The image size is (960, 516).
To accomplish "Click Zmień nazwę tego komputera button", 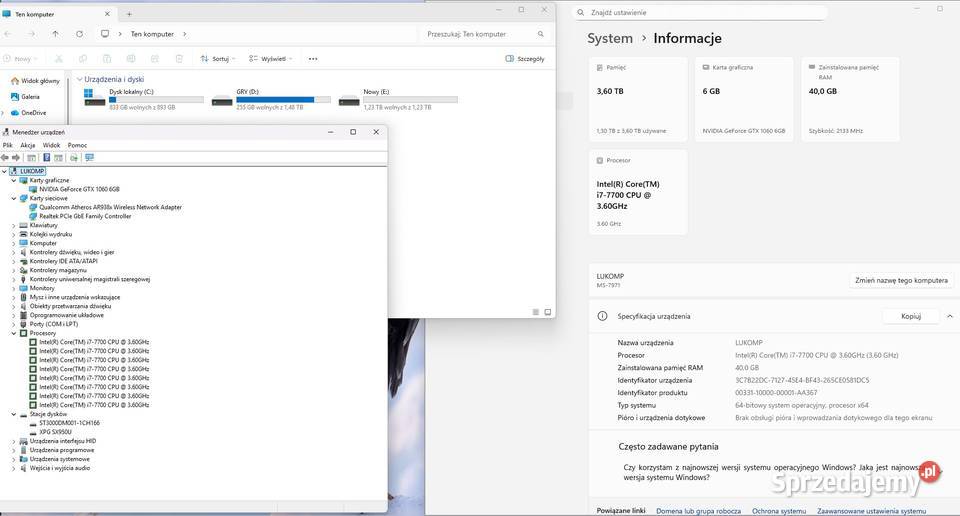I will [x=900, y=281].
